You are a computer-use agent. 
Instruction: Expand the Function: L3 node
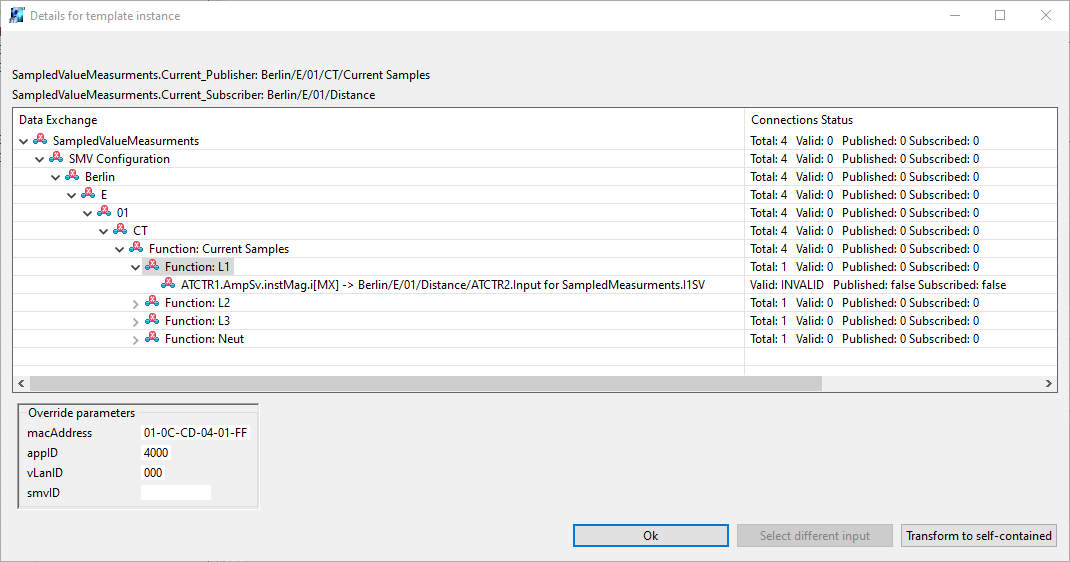pos(136,321)
